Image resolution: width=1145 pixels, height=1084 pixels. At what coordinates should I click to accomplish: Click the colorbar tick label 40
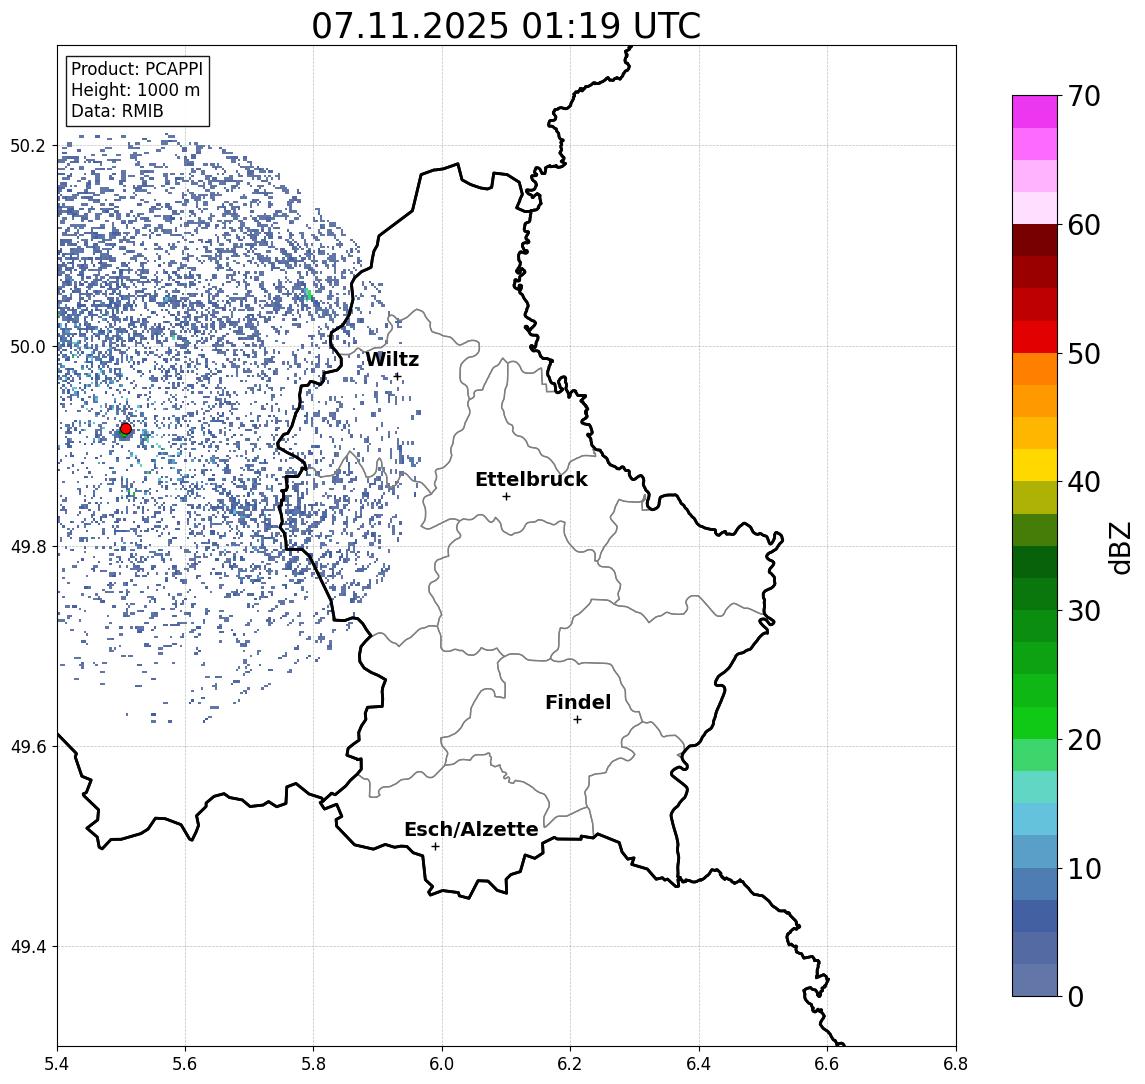1084,482
